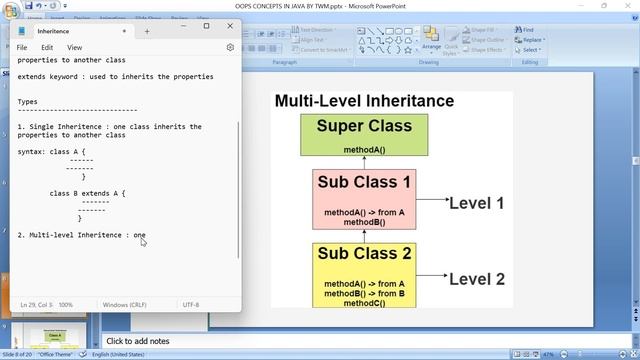Open PowerPoint Help via the question mark icon
This screenshot has width=640, height=360.
(635, 18)
